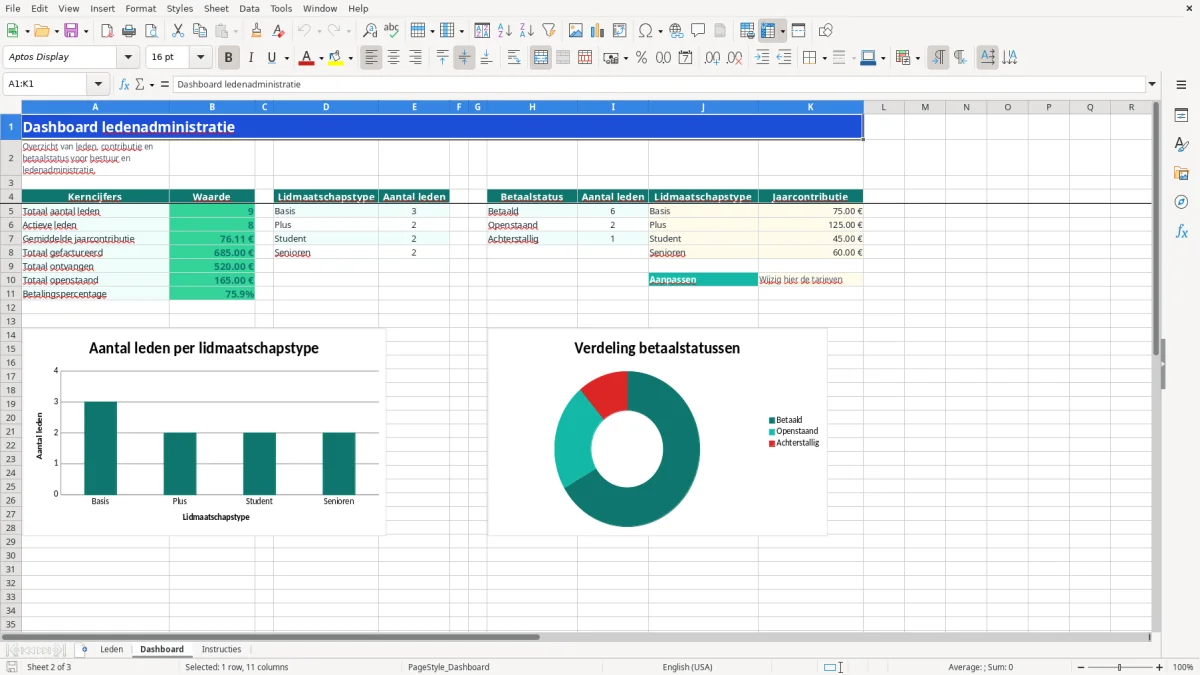The width and height of the screenshot is (1200, 675).
Task: Open the Freeze Rows and Columns dropdown arrow
Action: 783,31
